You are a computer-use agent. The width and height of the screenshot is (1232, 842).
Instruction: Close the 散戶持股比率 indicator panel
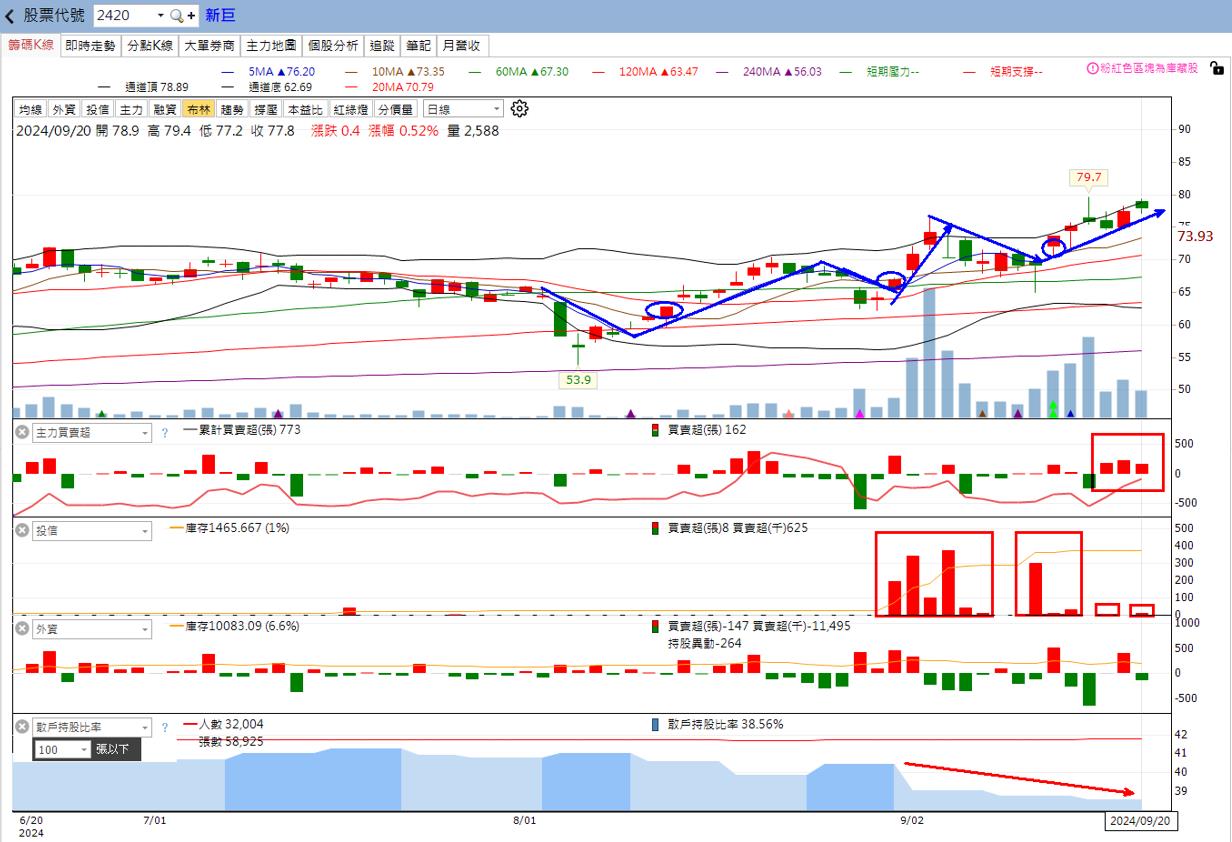click(x=23, y=727)
